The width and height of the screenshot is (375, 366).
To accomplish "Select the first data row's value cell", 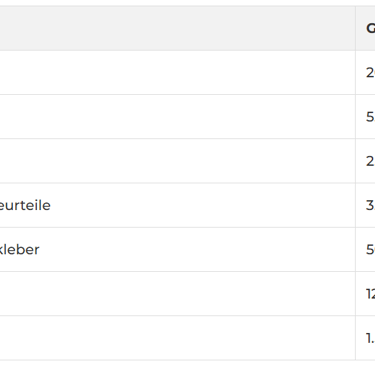I will 365,73.
